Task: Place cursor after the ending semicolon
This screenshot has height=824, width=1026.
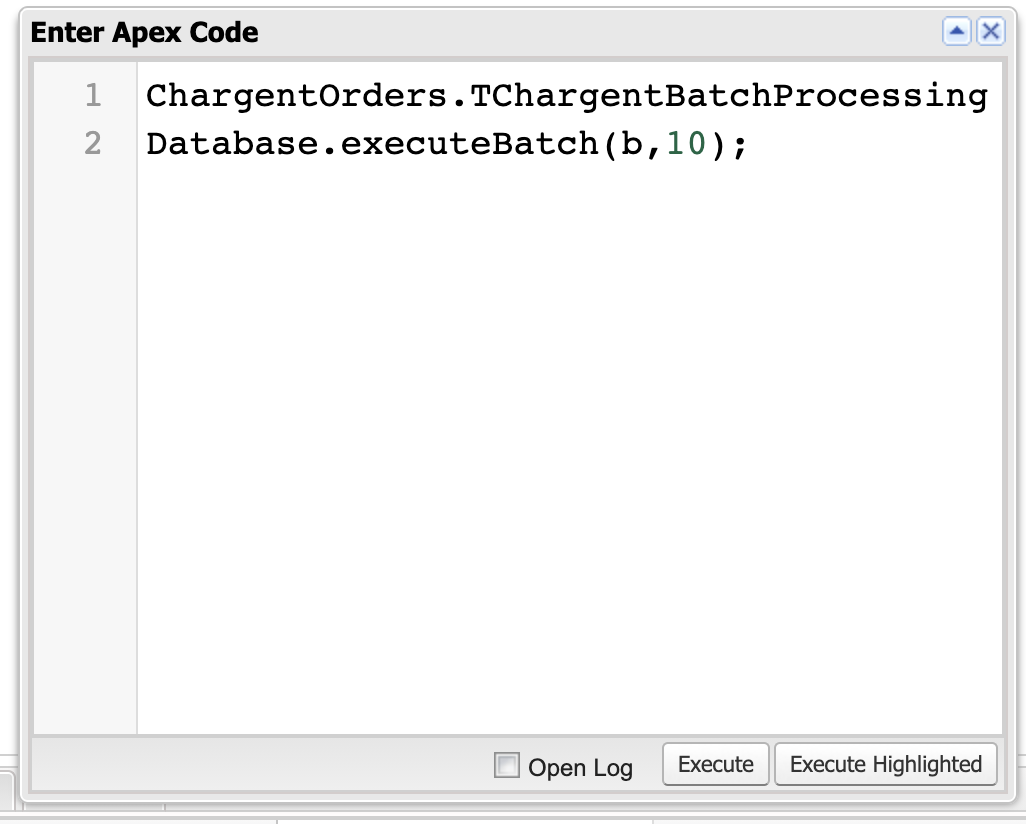Action: 749,145
